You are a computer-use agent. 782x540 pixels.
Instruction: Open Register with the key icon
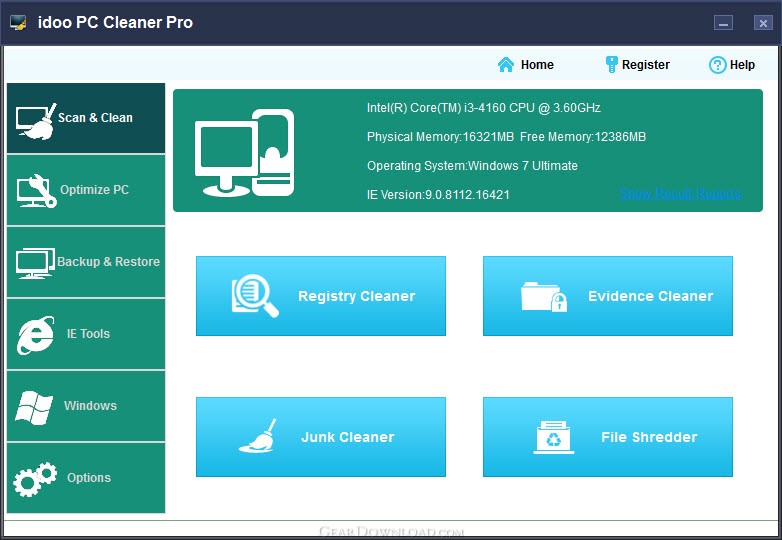pos(637,65)
